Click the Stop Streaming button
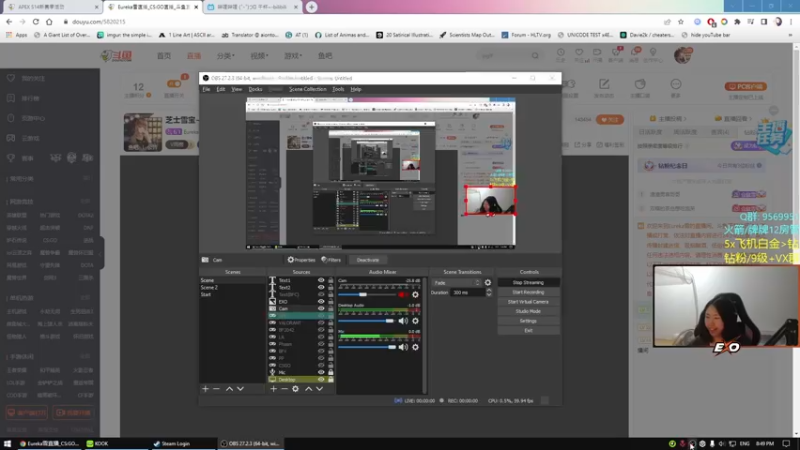This screenshot has width=800, height=450. 528,283
